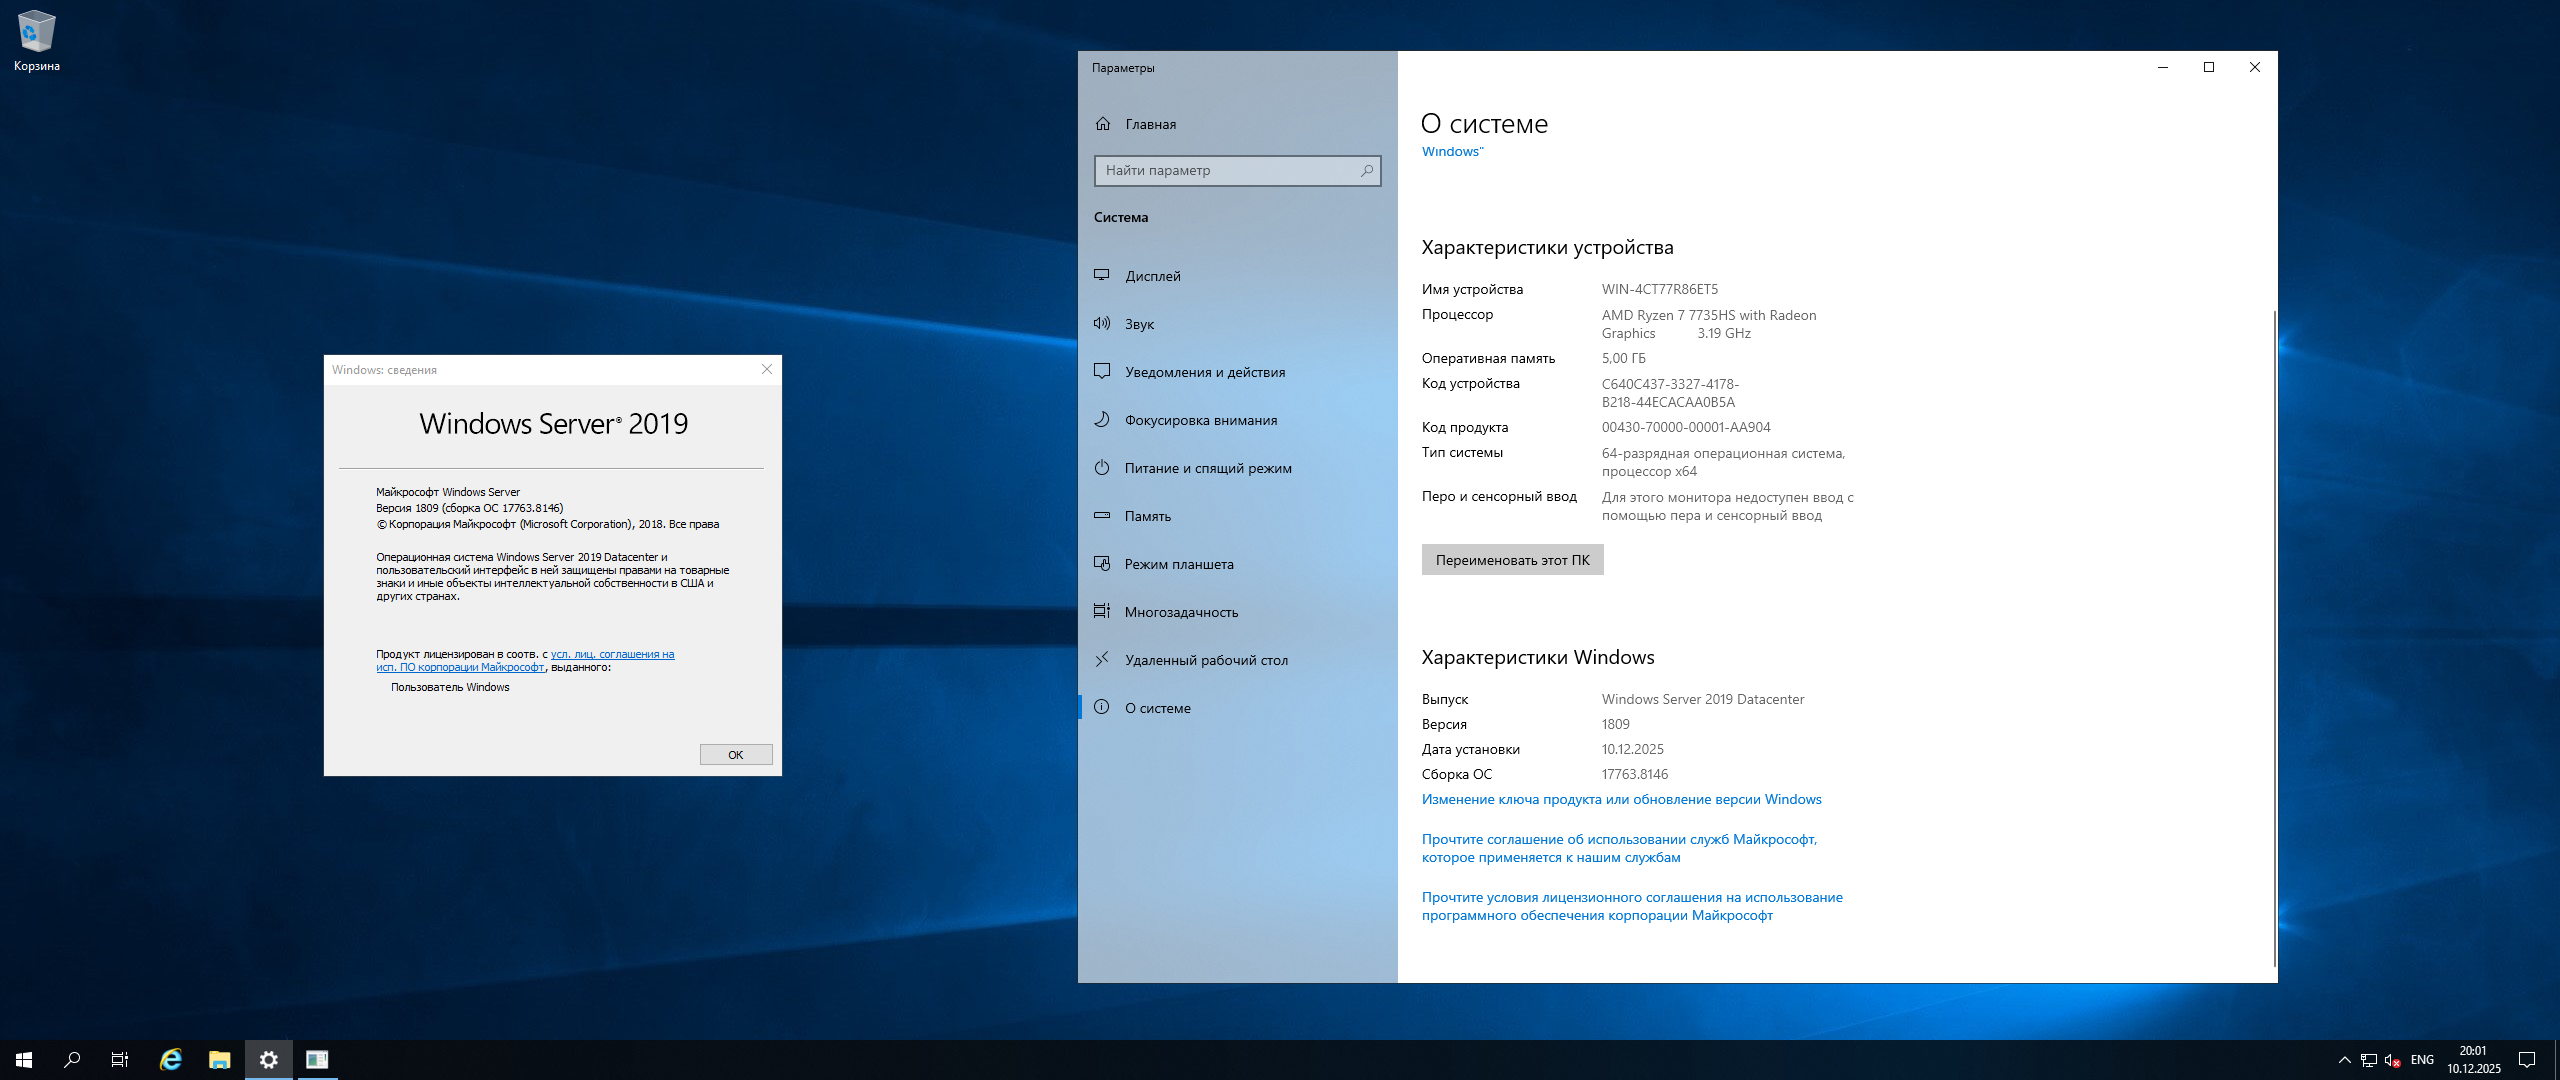Launch Internet Explorer from taskbar
This screenshot has width=2560, height=1080.
click(171, 1060)
